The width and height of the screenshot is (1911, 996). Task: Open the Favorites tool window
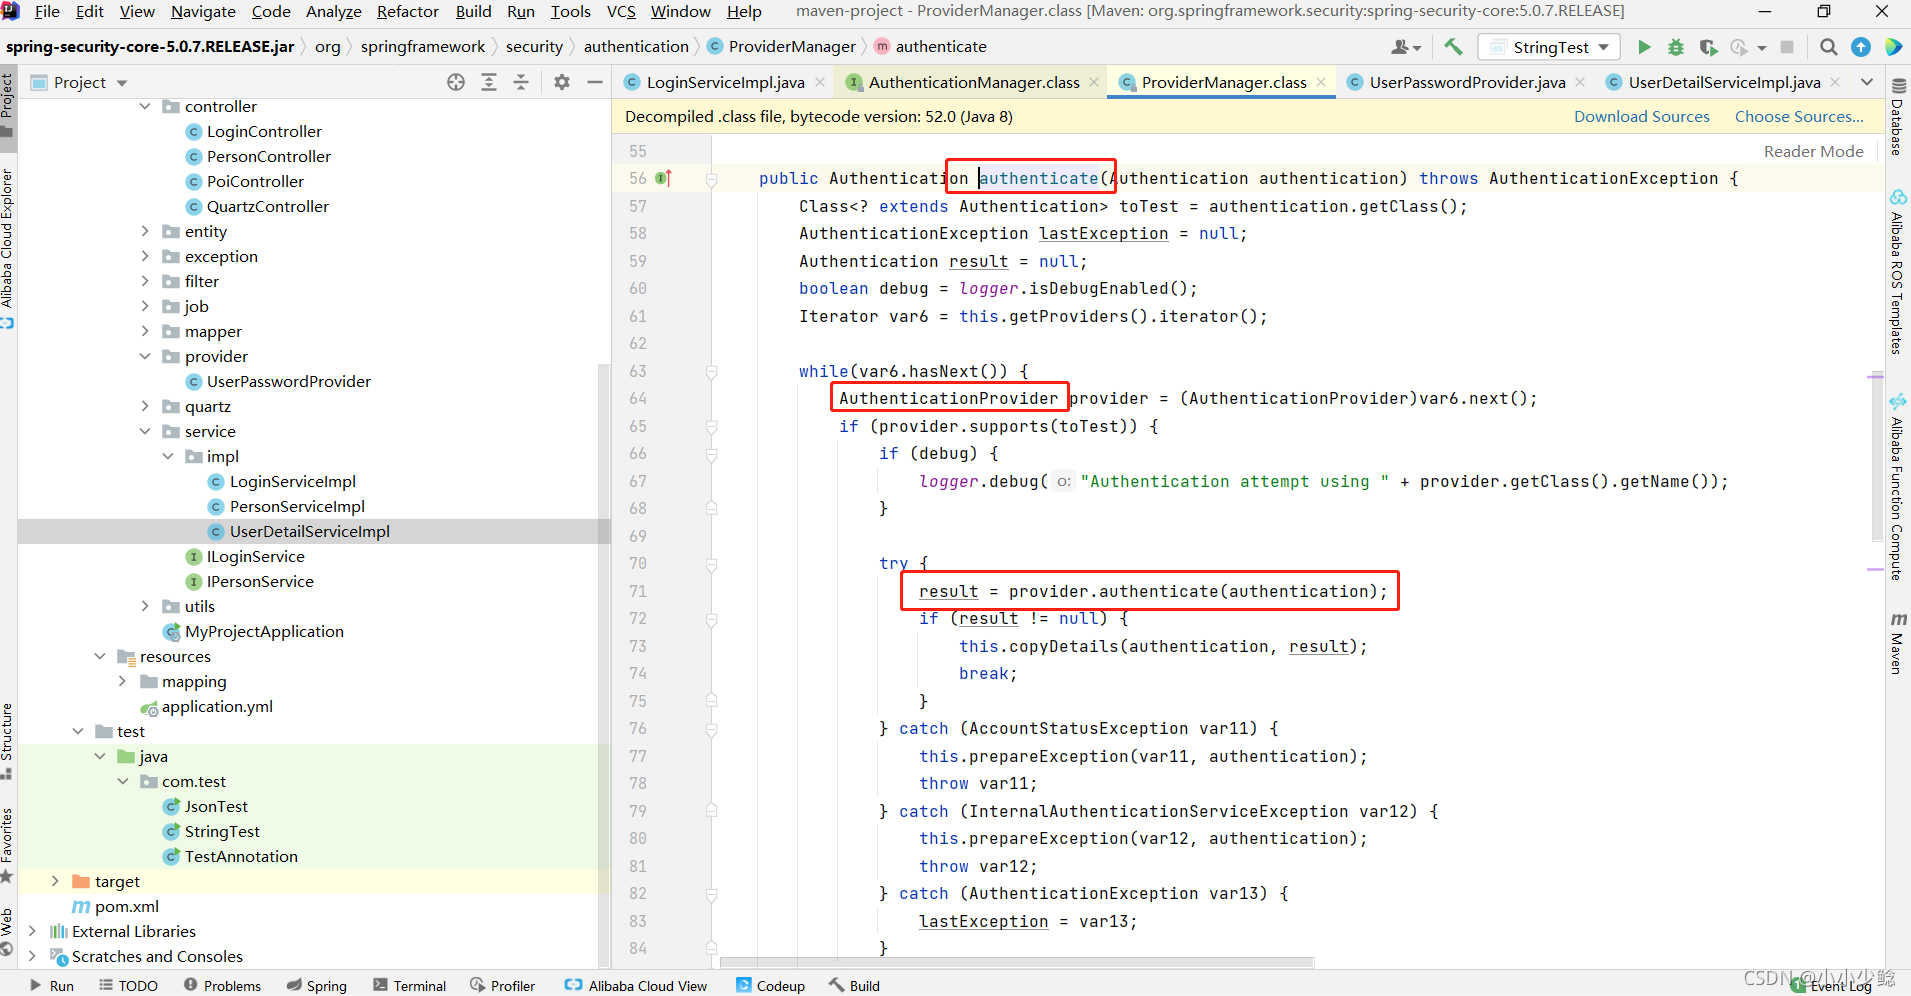click(7, 845)
